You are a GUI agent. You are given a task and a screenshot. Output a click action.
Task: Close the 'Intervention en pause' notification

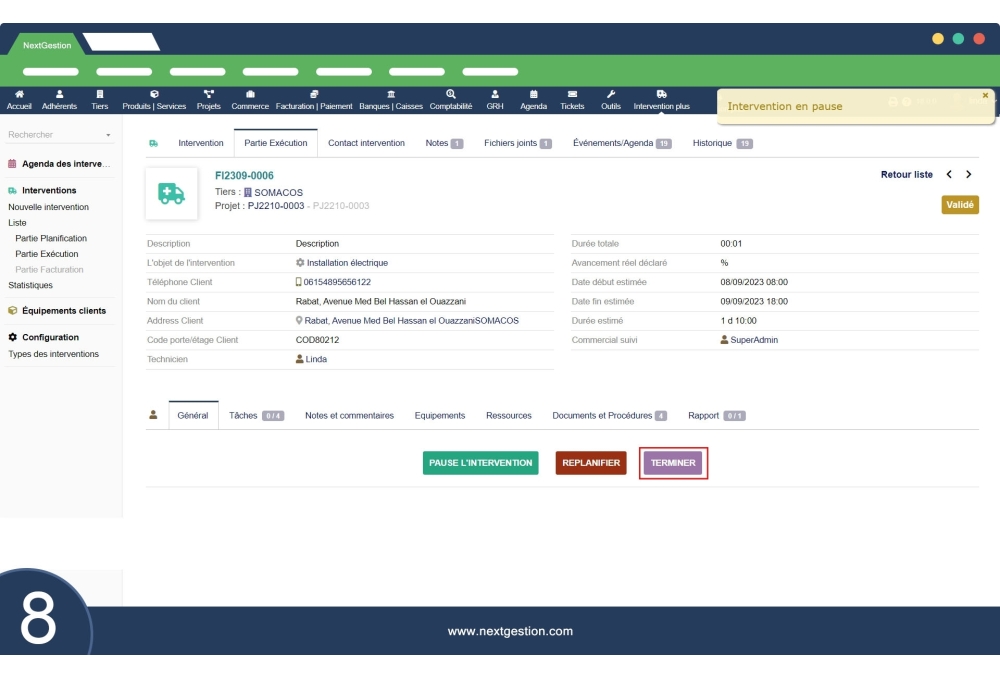tap(985, 95)
